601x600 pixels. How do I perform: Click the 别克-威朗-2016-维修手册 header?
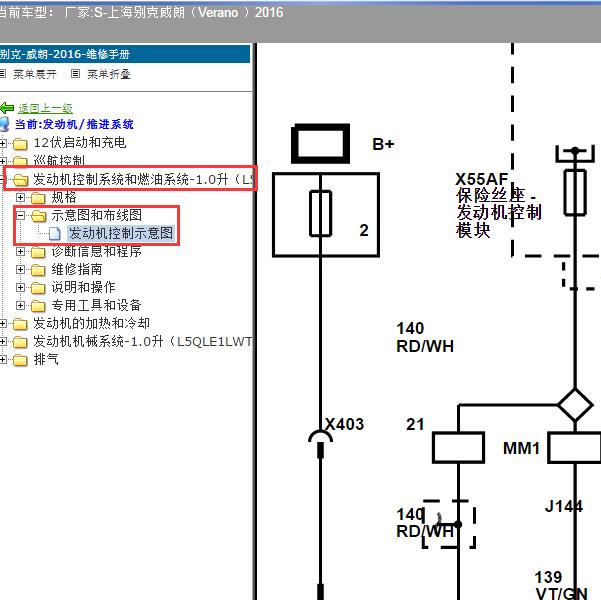point(125,54)
